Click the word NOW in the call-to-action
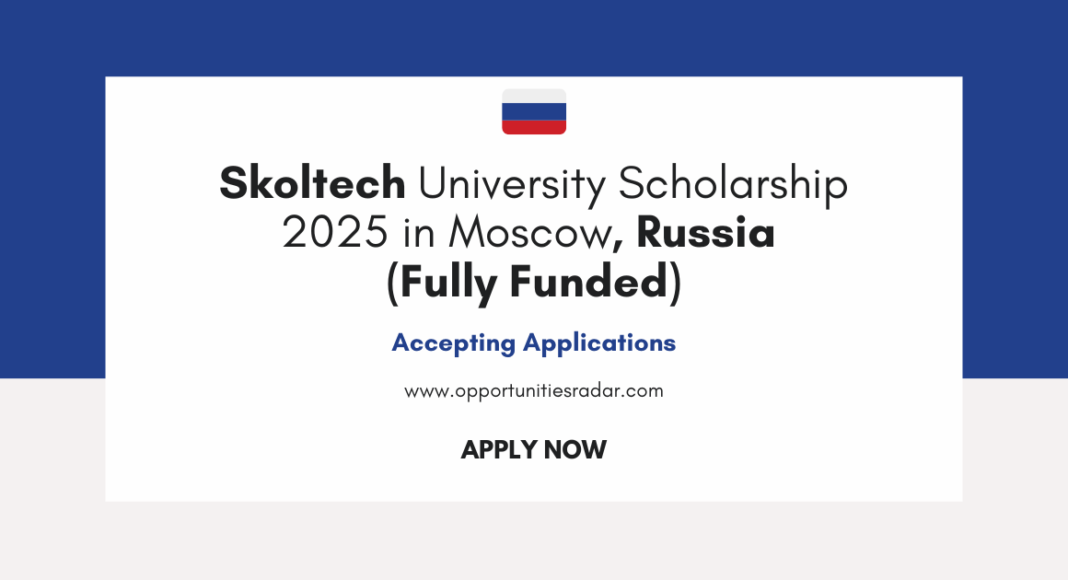1068x580 pixels. [575, 450]
